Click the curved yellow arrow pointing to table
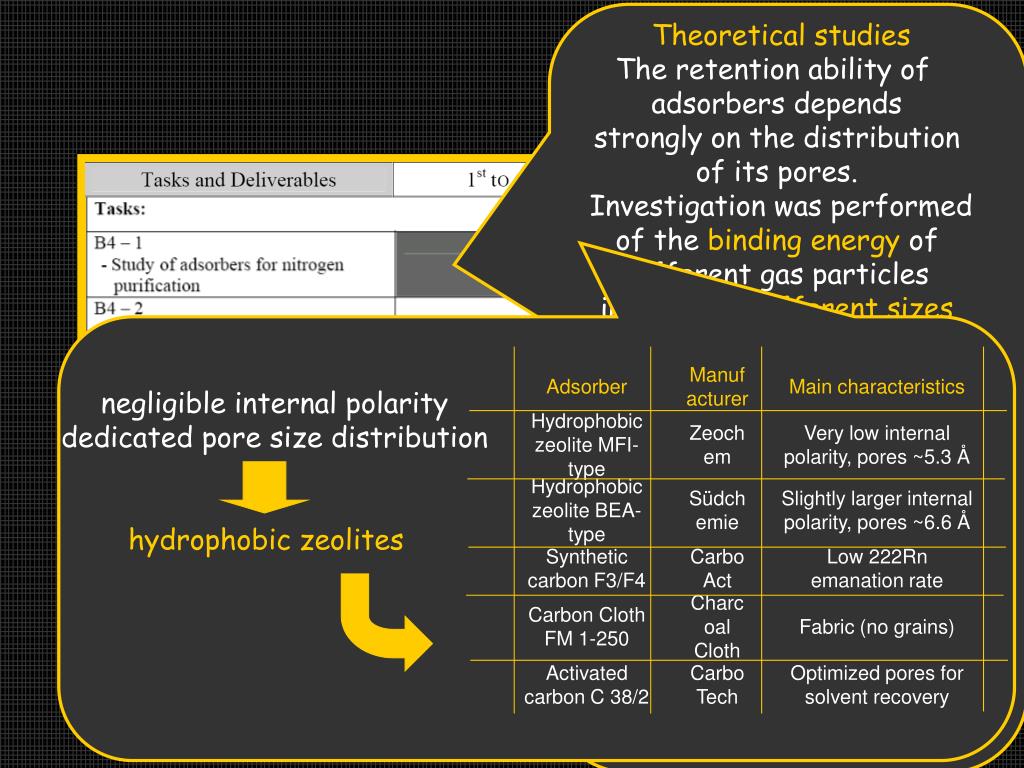Screen dimensions: 1024x768 [x=385, y=622]
